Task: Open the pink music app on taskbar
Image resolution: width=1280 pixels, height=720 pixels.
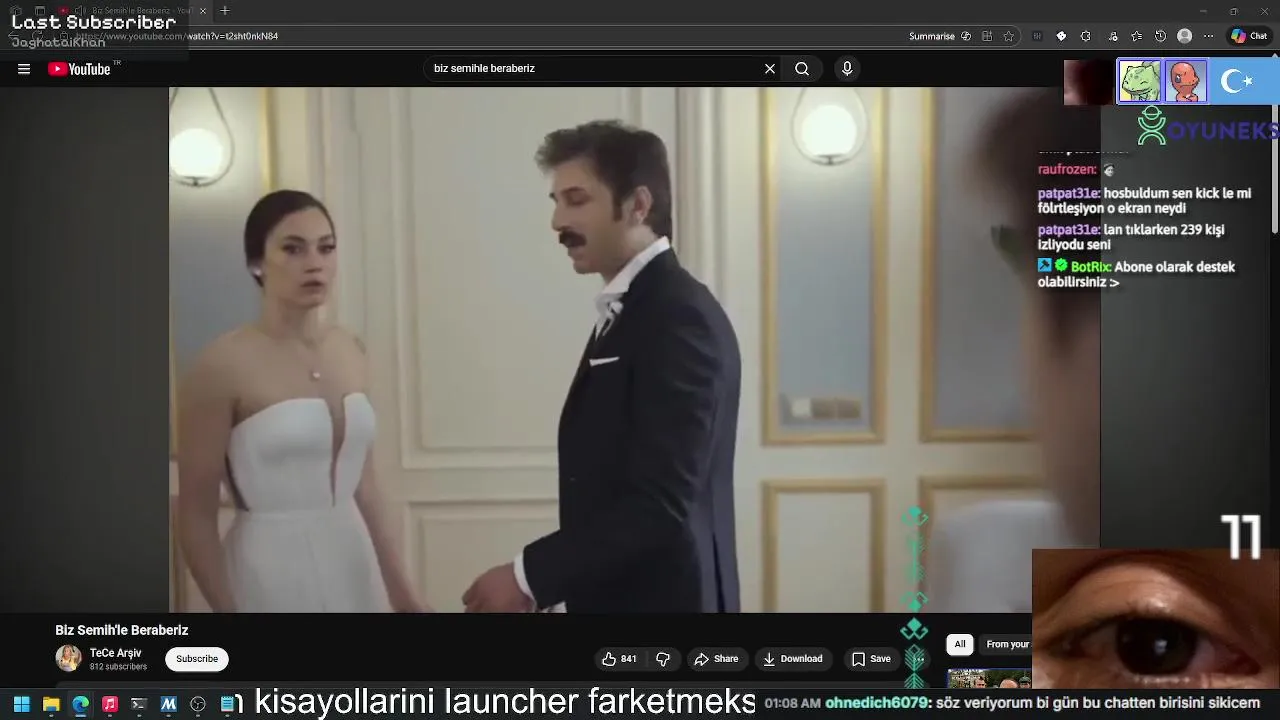Action: [x=110, y=704]
